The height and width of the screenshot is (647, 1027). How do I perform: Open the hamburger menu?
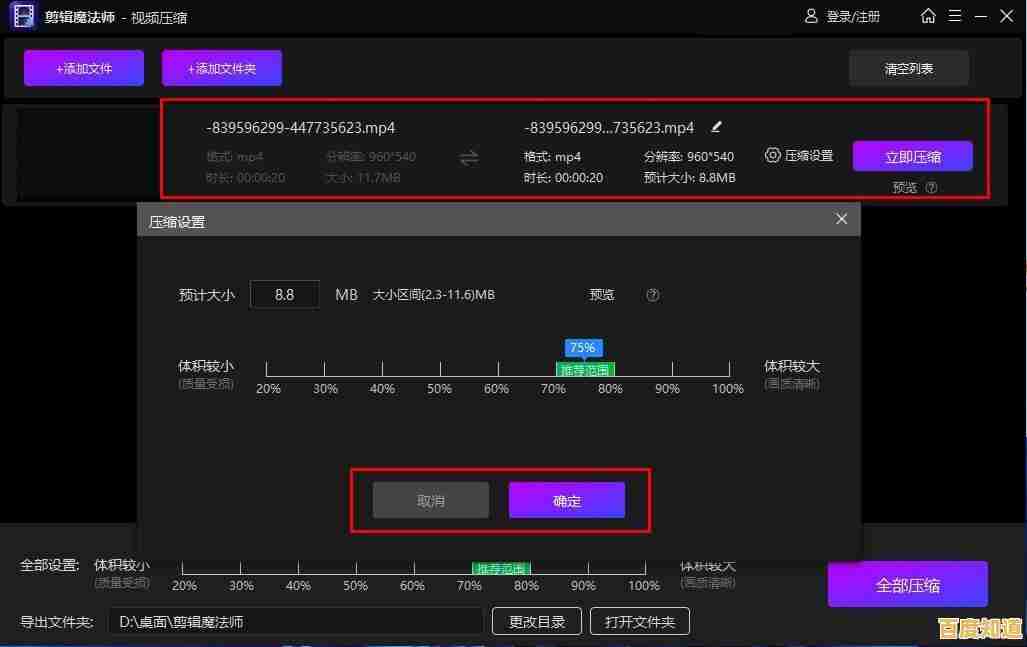(x=955, y=16)
